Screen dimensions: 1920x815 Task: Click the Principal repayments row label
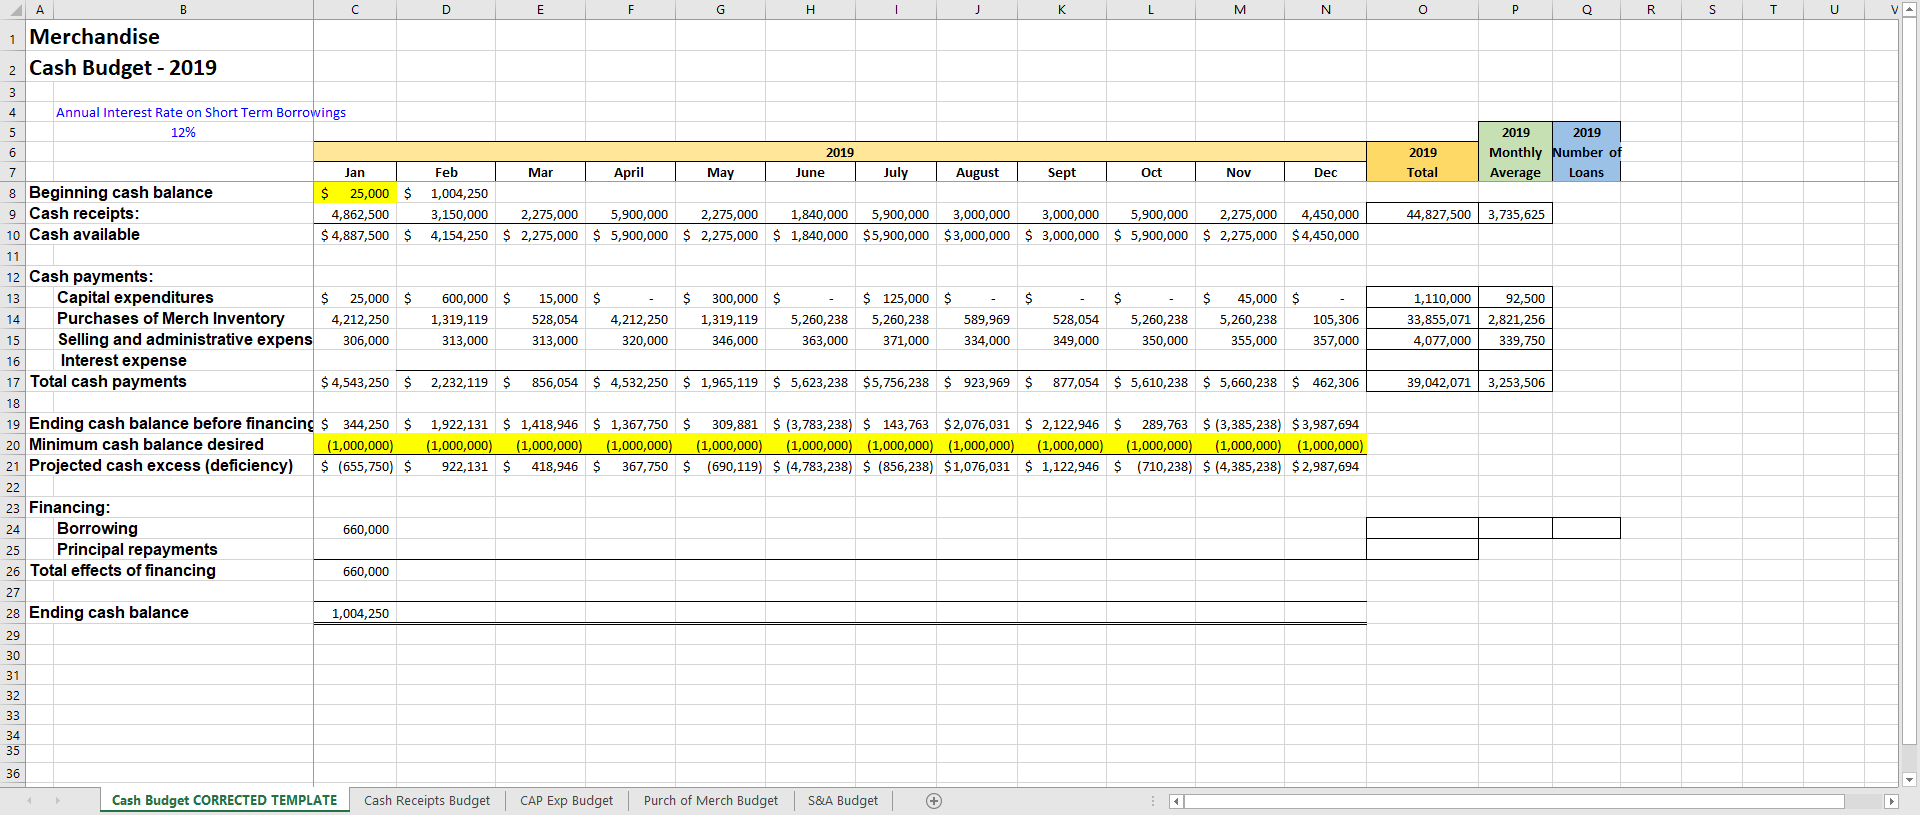point(137,549)
